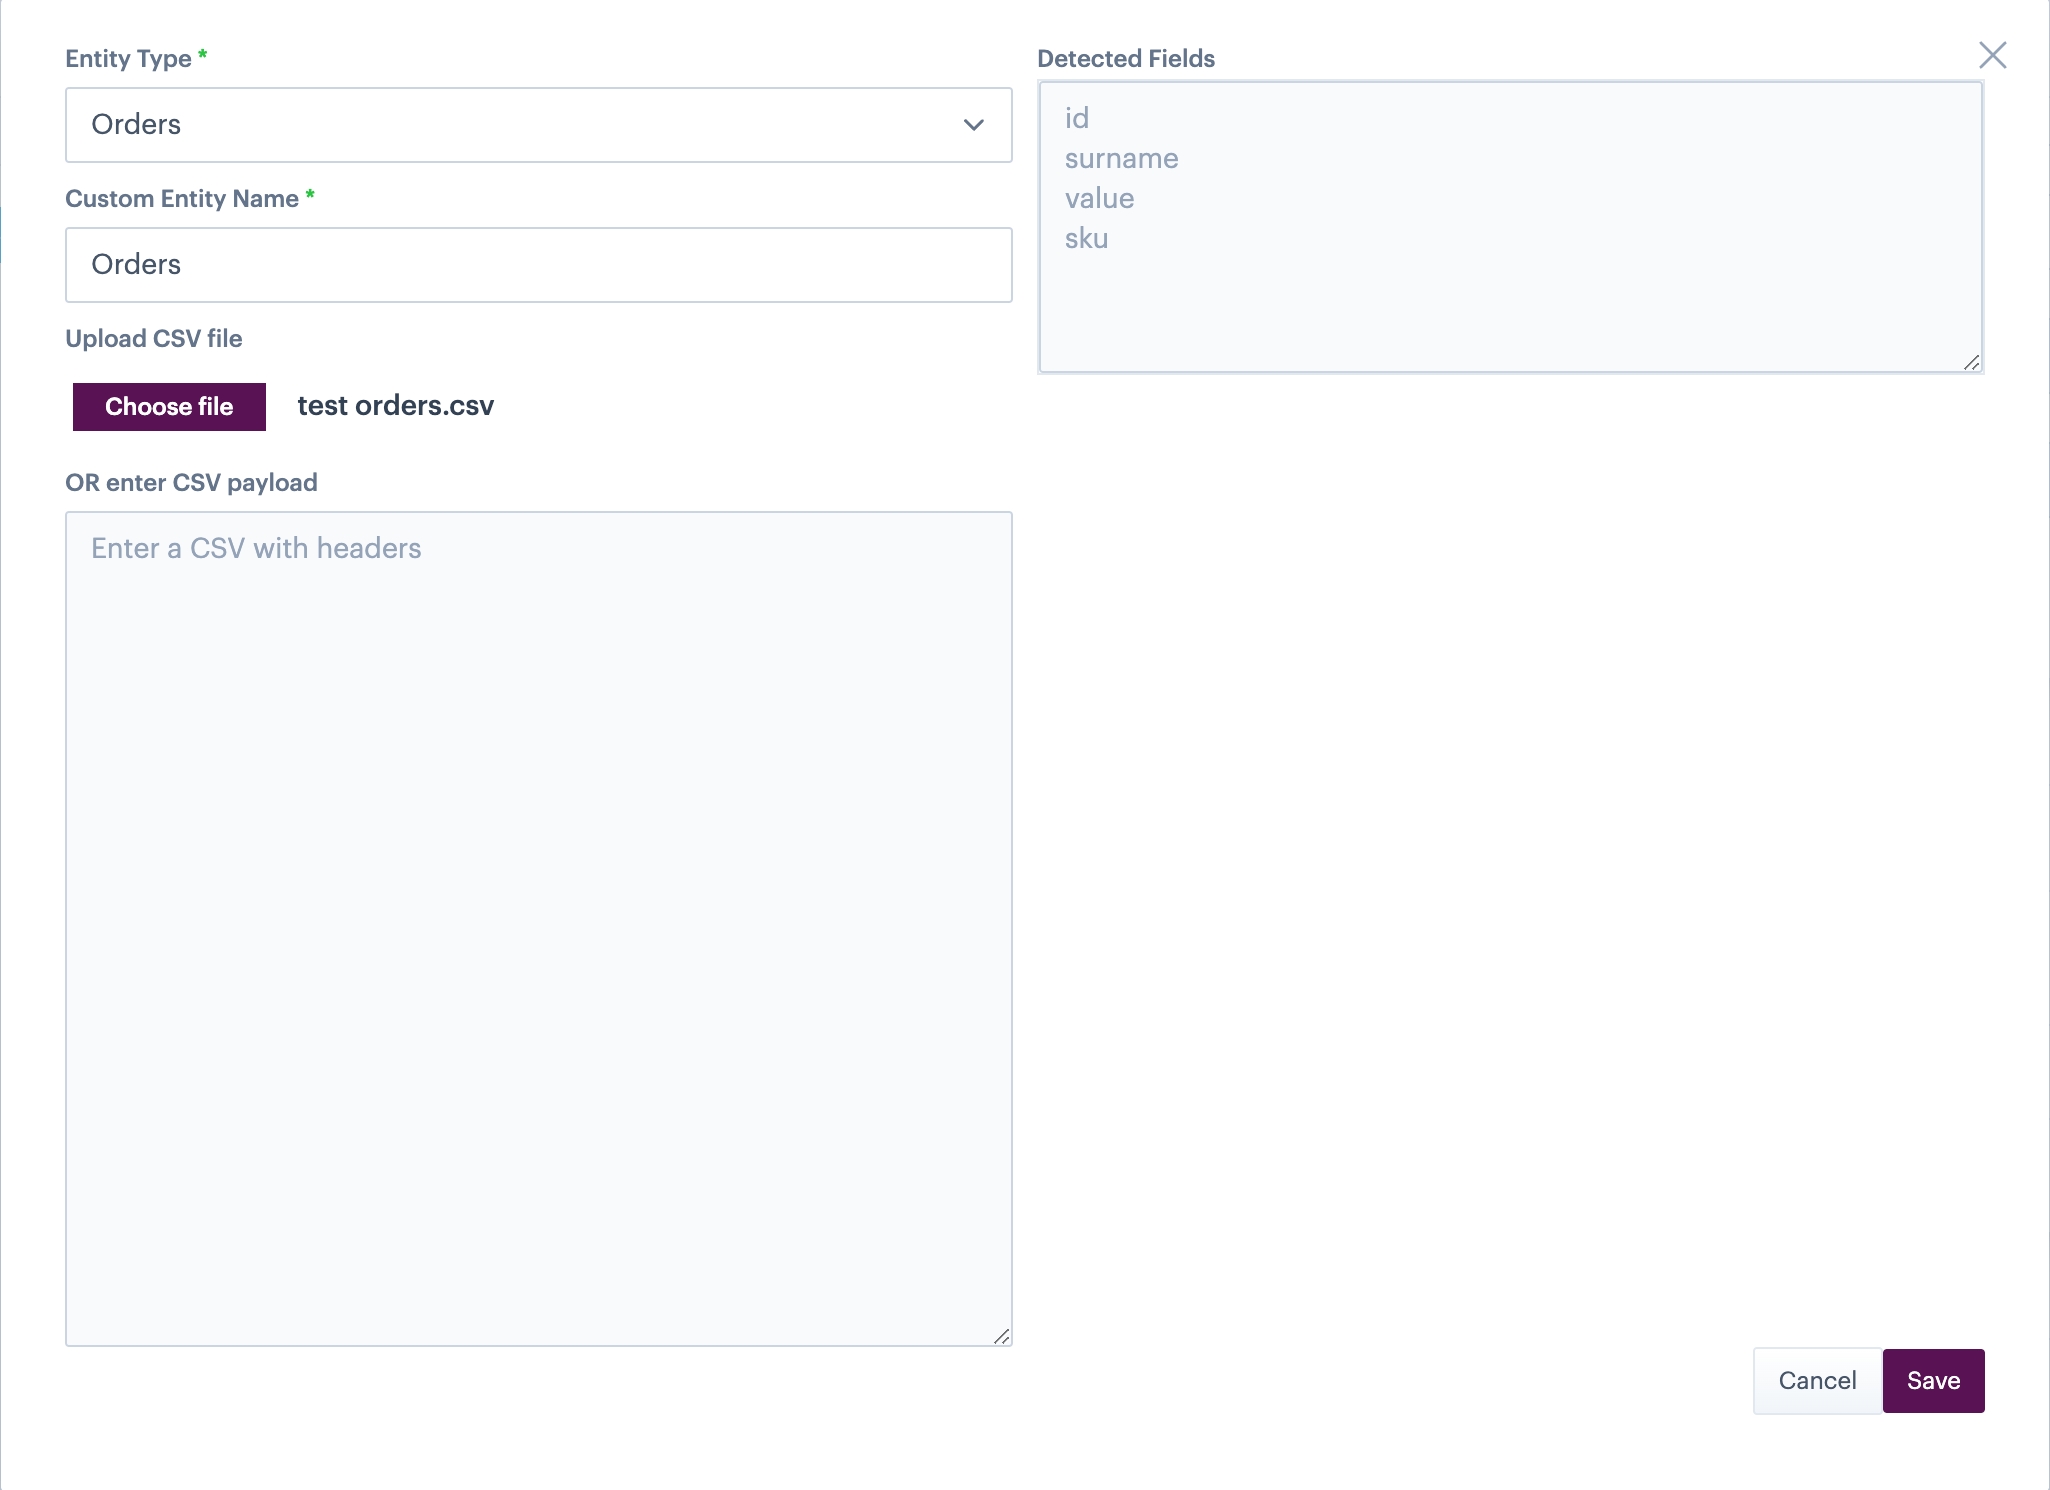
Task: Grab the Detected Fields resize handle
Action: click(1971, 362)
